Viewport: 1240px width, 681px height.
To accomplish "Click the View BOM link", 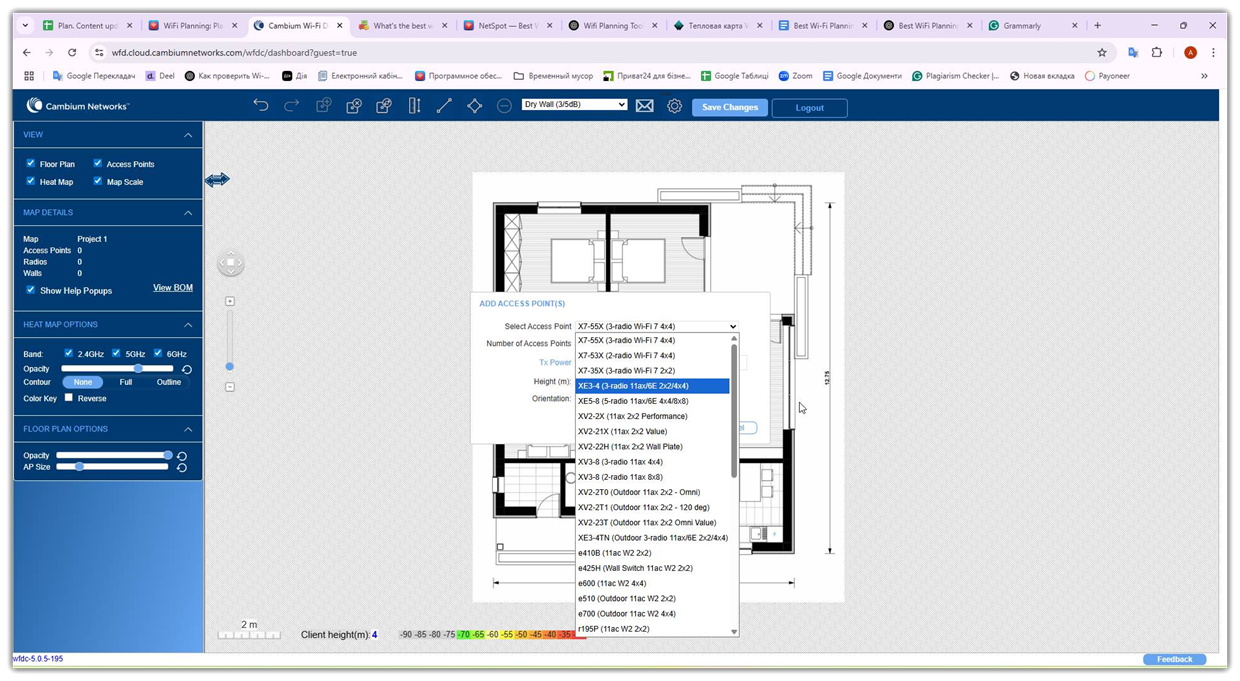I will point(172,287).
